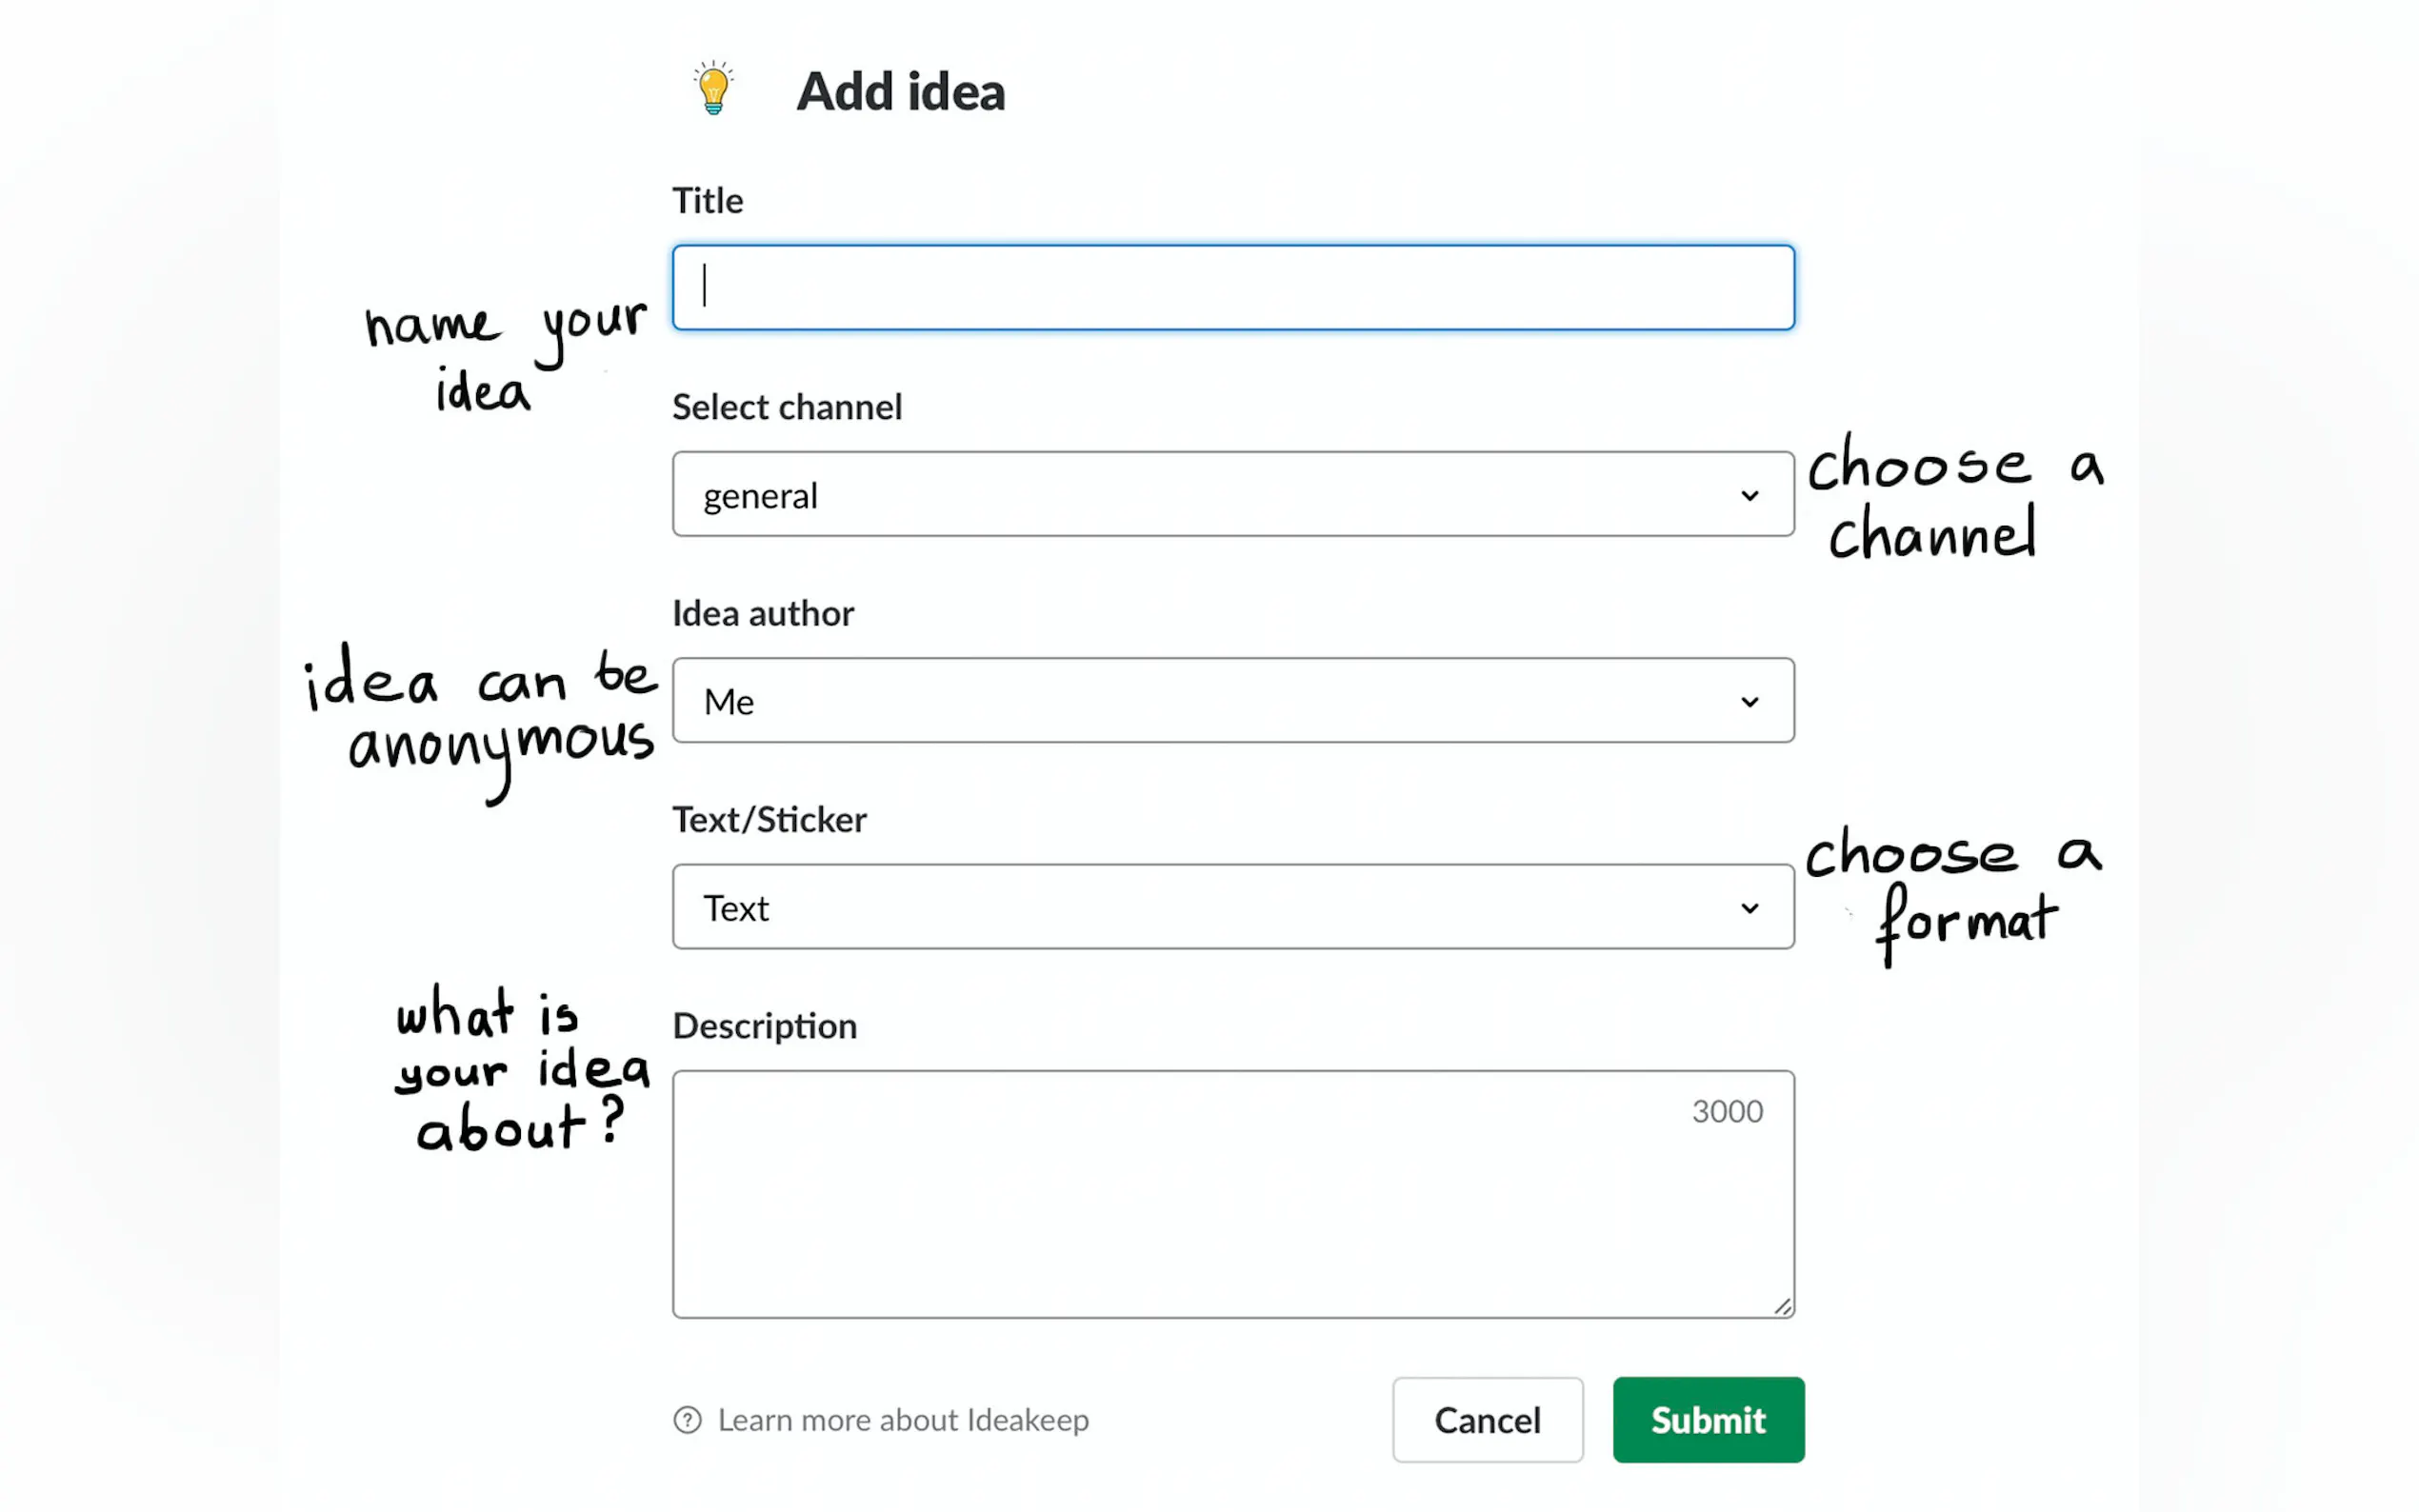Click the lightbulb icon beside Add idea
The image size is (2419, 1512).
[713, 89]
